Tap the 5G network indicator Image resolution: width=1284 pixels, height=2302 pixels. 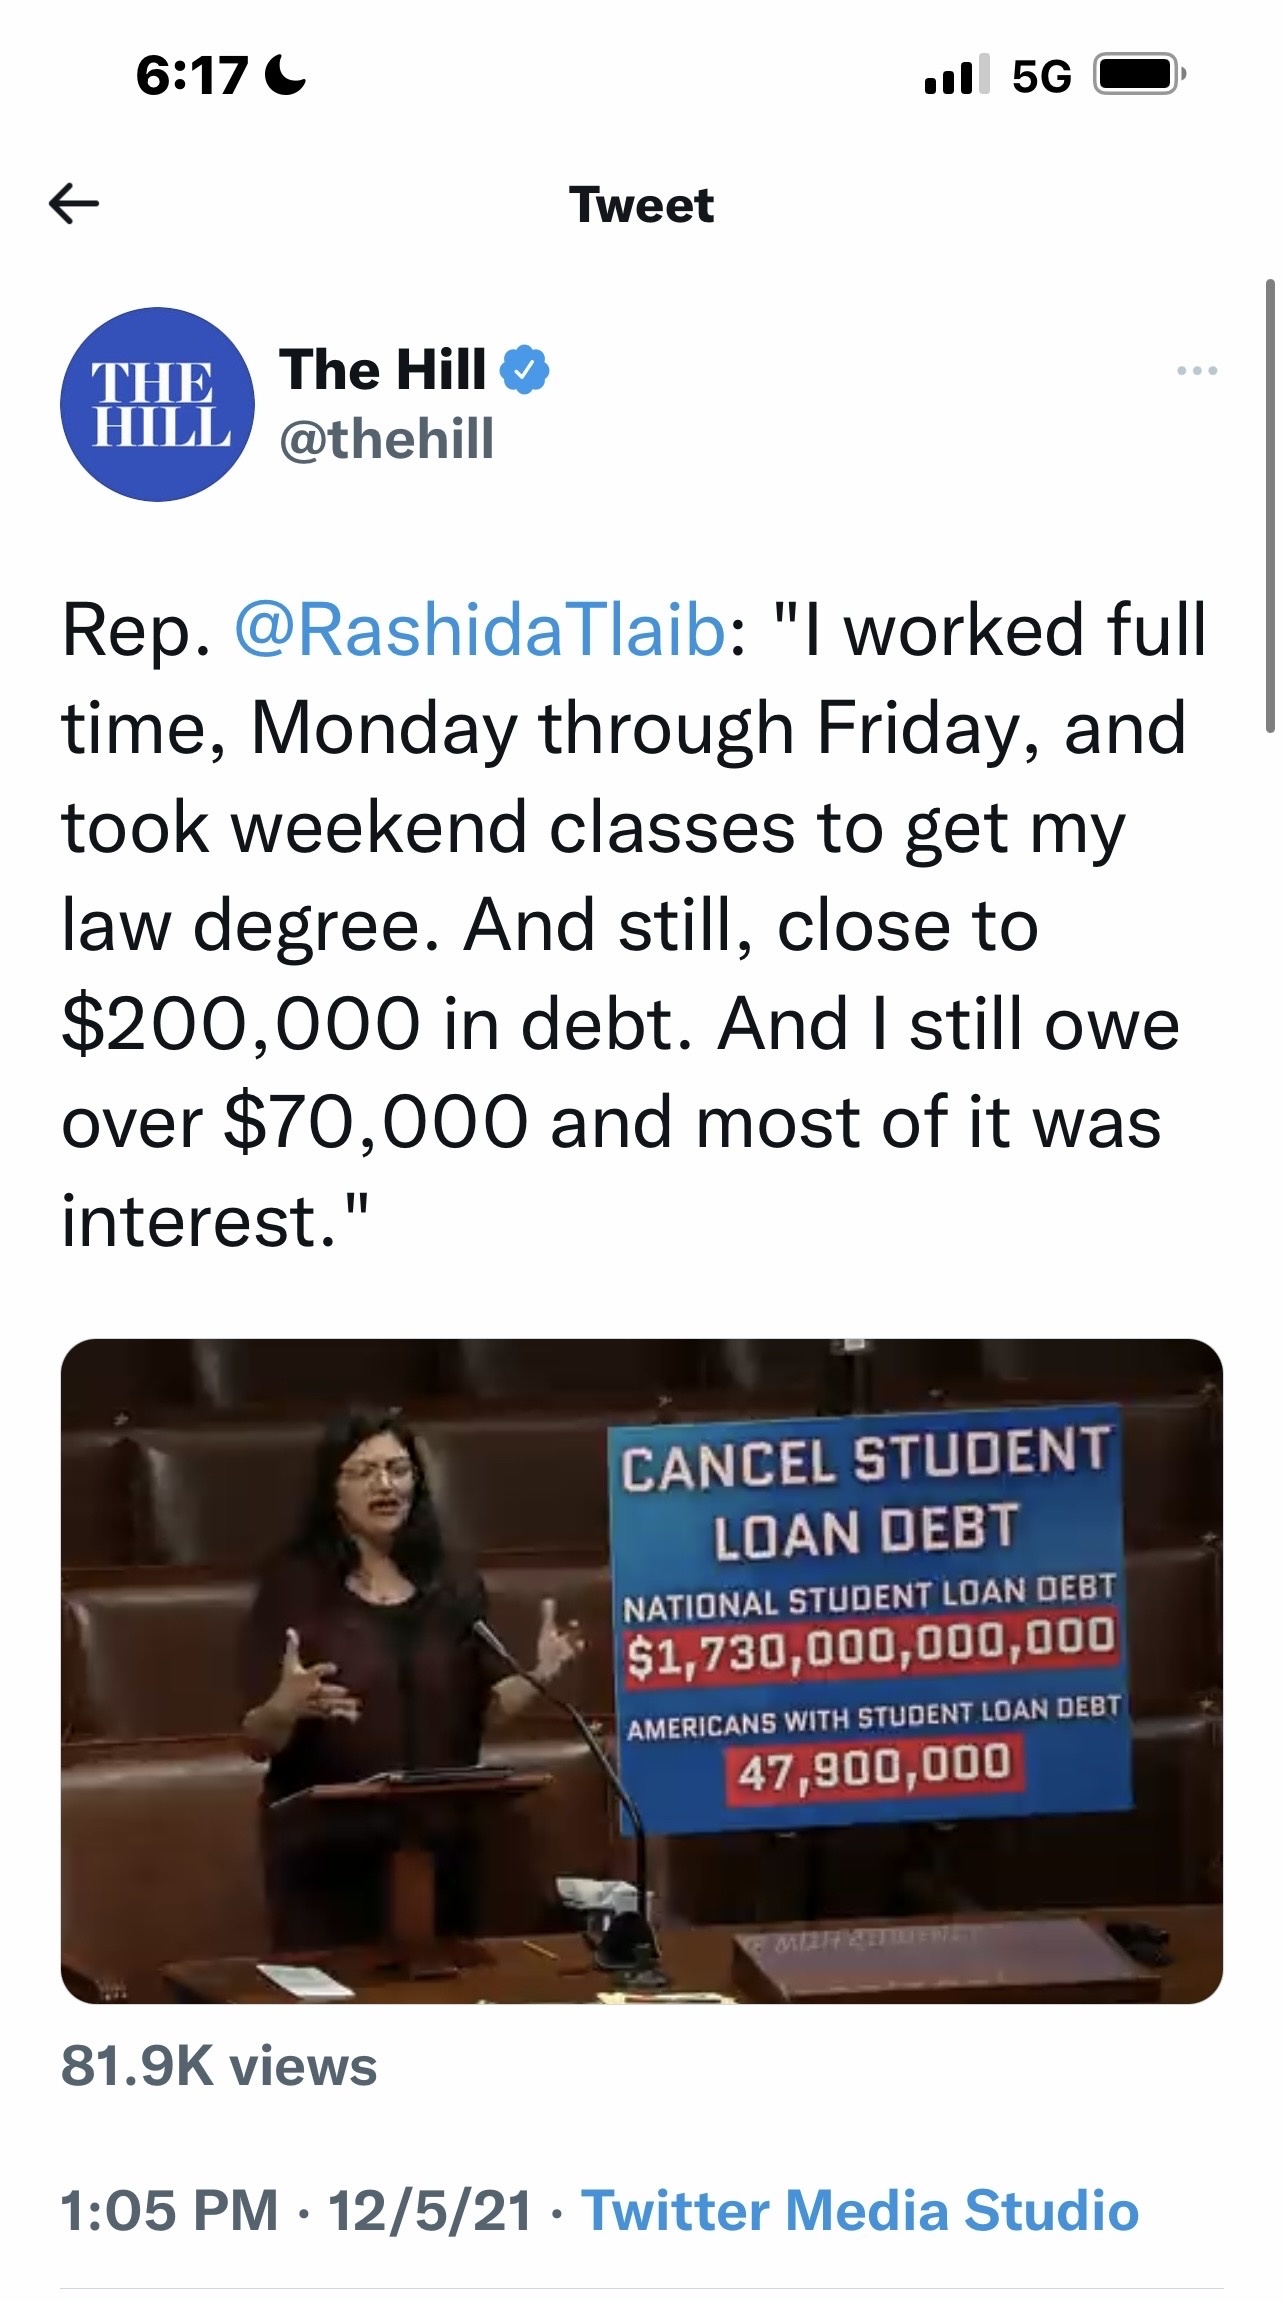[x=1041, y=76]
